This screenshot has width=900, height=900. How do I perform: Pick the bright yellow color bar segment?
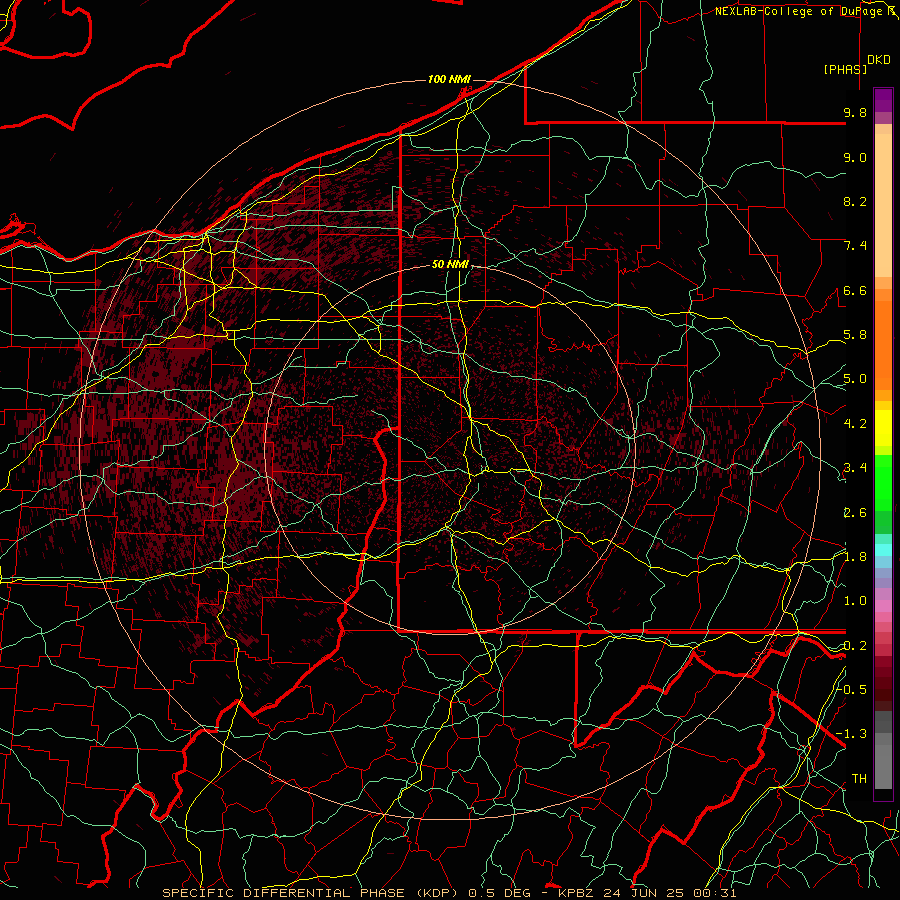tap(883, 428)
